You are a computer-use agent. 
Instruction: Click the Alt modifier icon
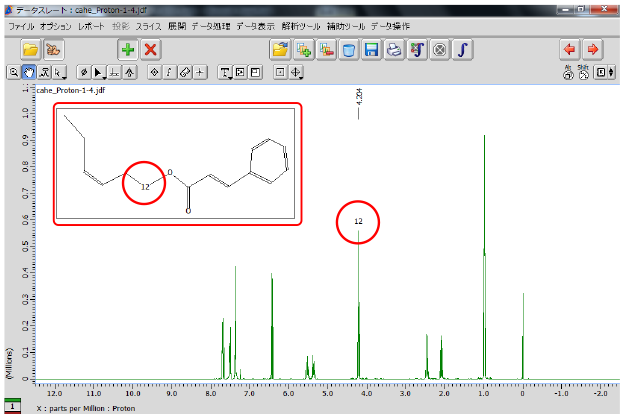[x=568, y=72]
